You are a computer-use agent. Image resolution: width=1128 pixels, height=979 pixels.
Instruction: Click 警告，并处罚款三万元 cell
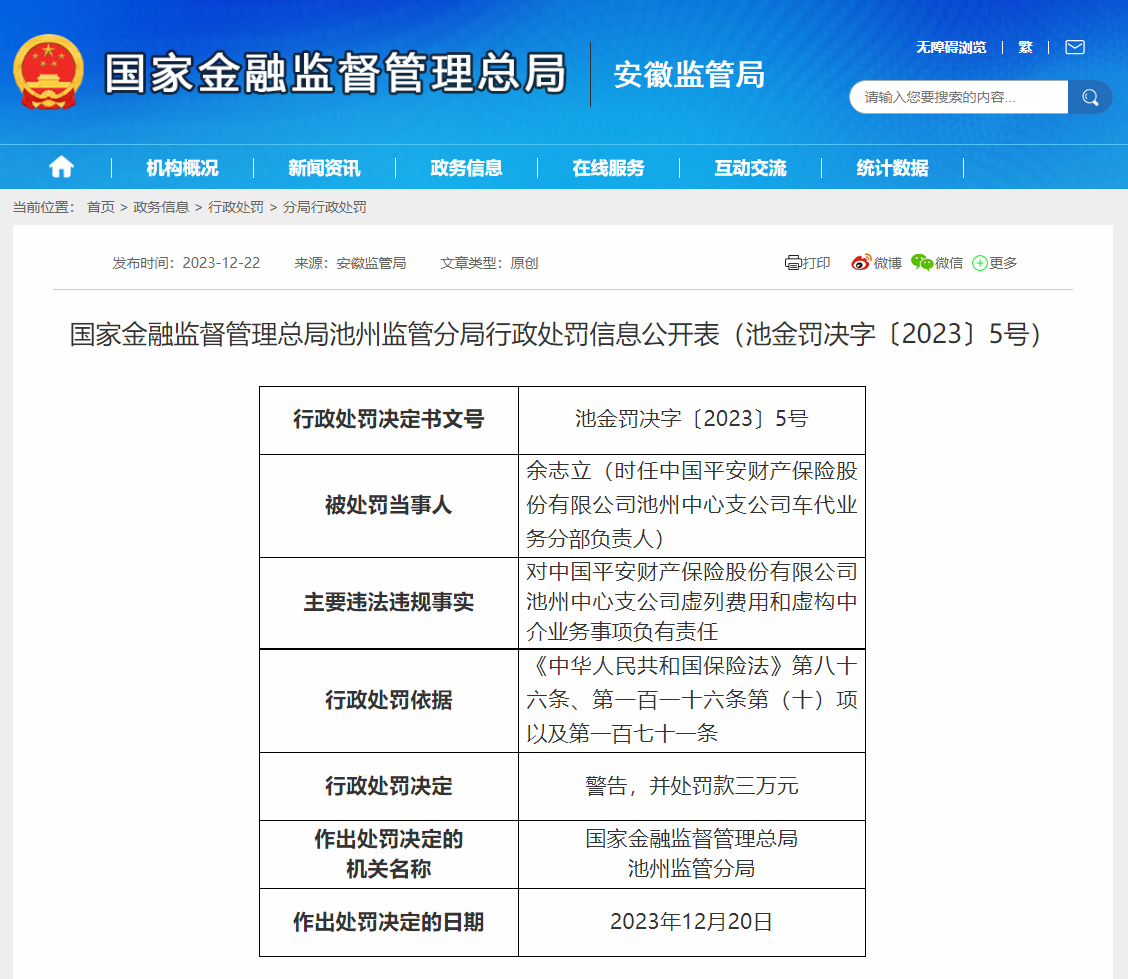(x=691, y=786)
